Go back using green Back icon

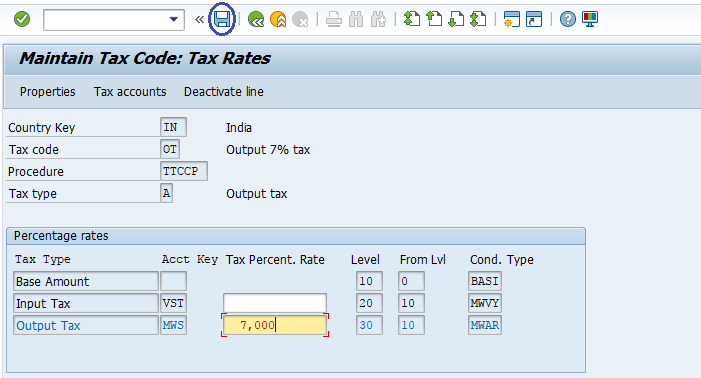tap(256, 20)
